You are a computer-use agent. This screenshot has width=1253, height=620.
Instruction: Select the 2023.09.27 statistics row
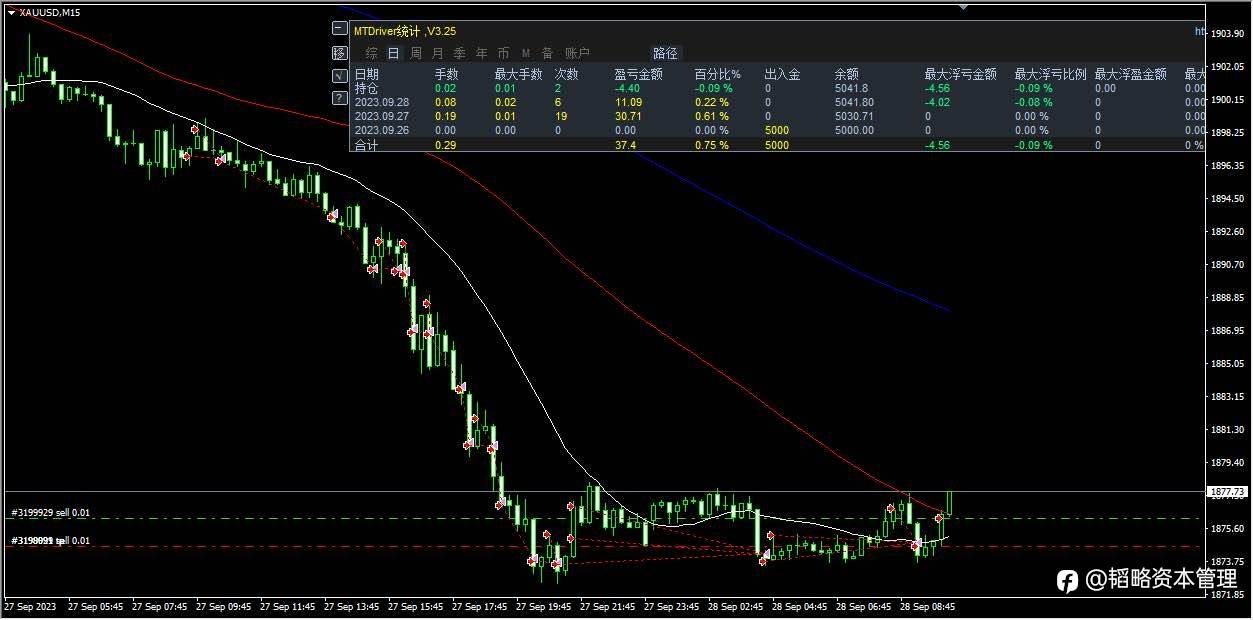[778, 116]
